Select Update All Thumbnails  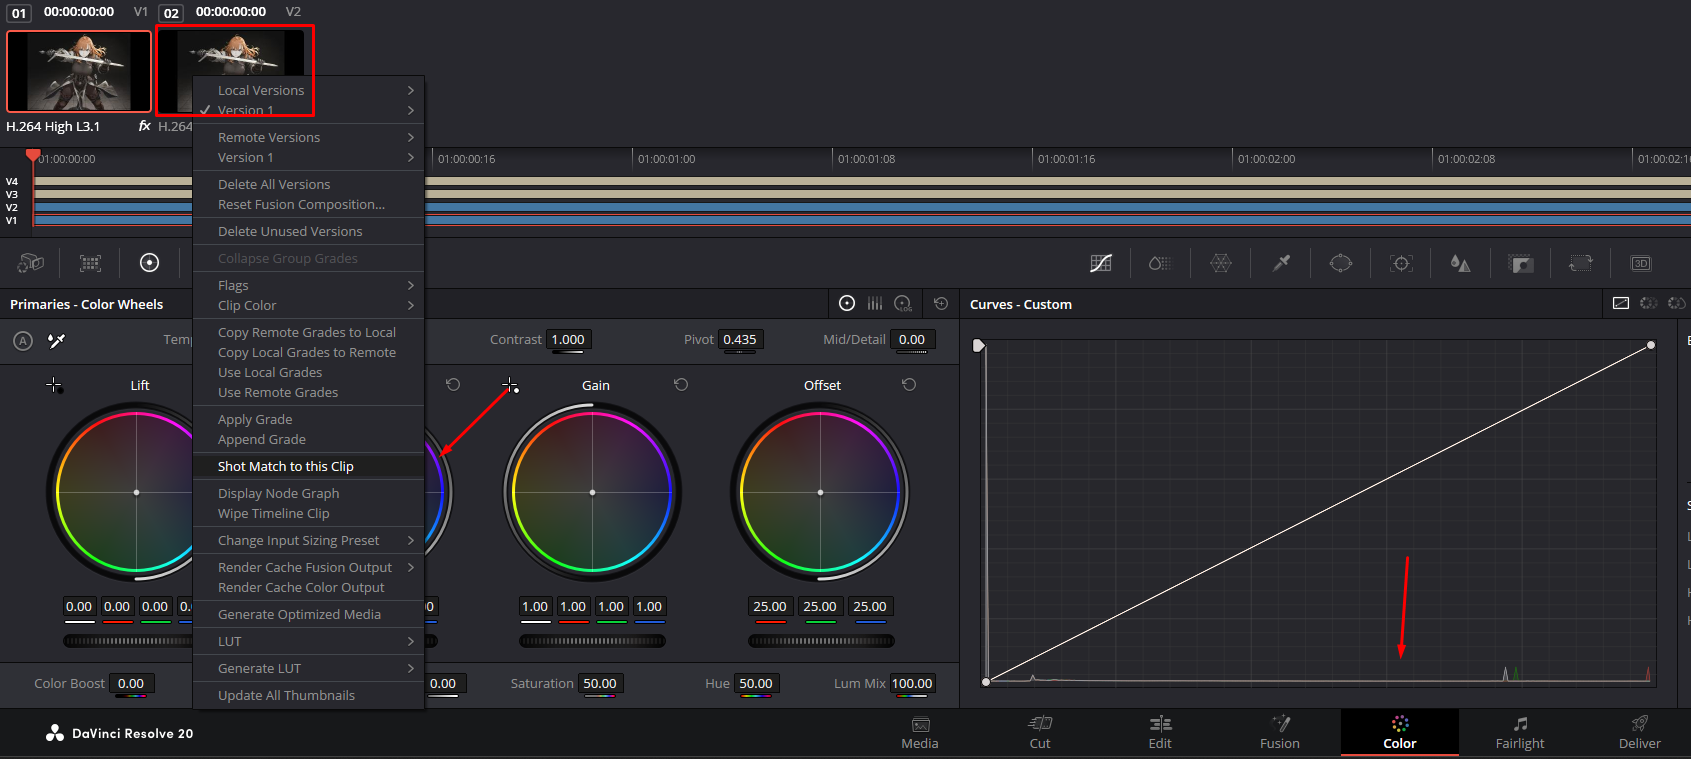286,695
